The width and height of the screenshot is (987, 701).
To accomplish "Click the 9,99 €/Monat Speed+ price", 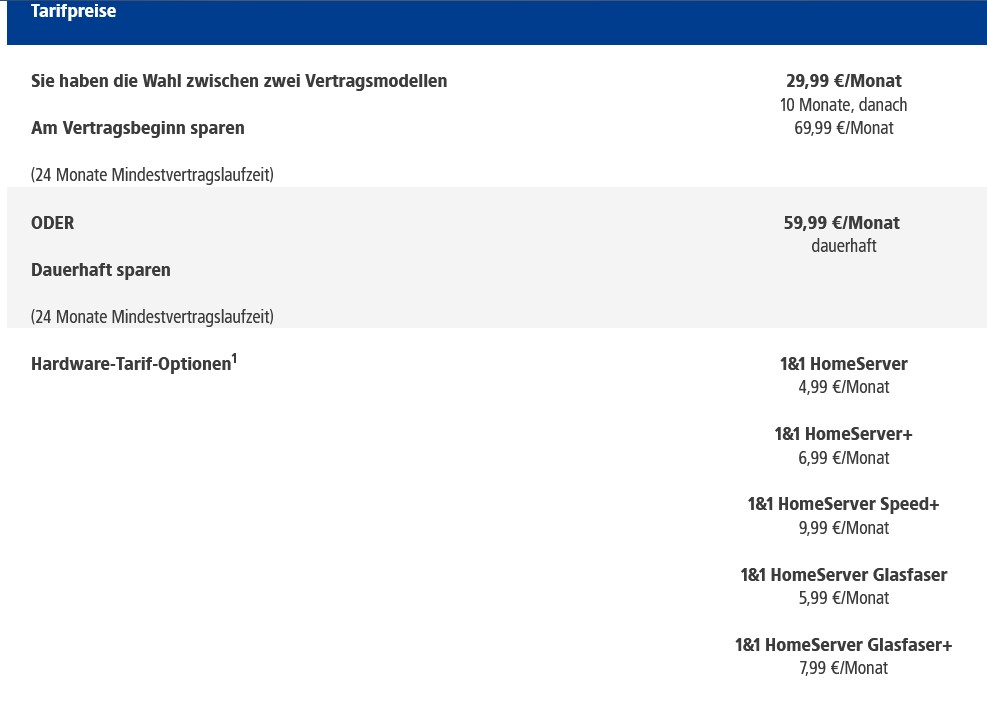I will click(843, 528).
